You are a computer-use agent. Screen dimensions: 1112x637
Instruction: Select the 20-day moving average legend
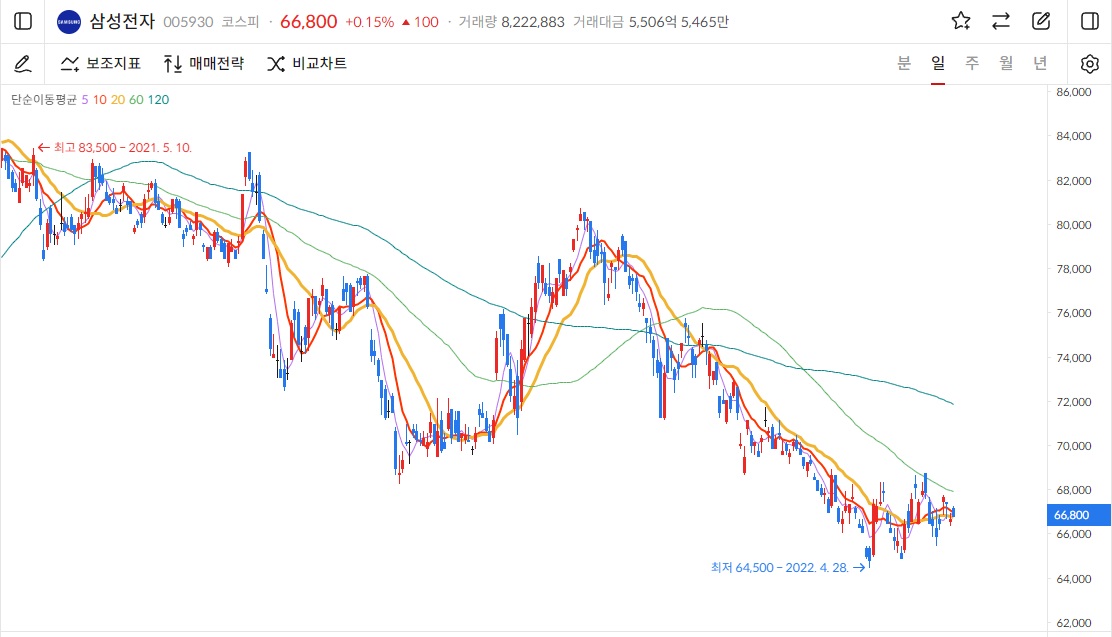click(118, 99)
